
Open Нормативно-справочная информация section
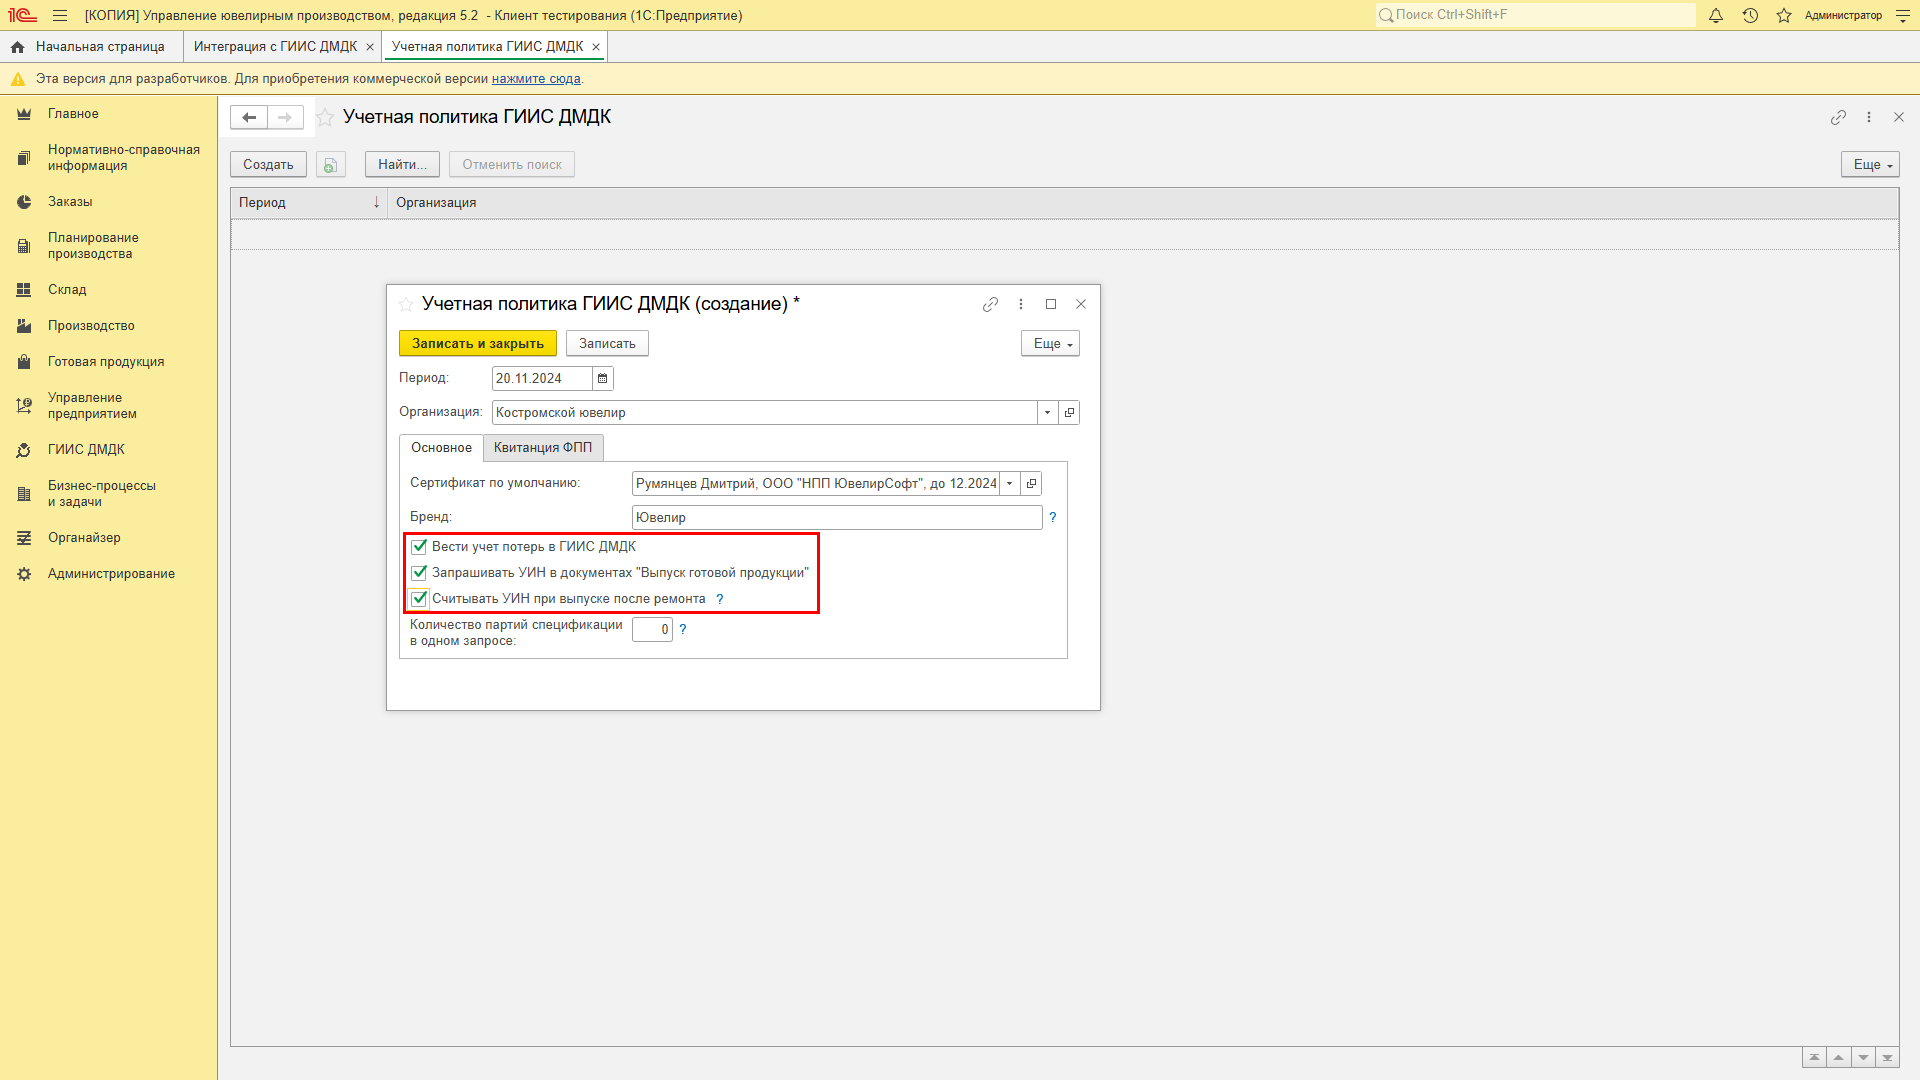[x=108, y=158]
